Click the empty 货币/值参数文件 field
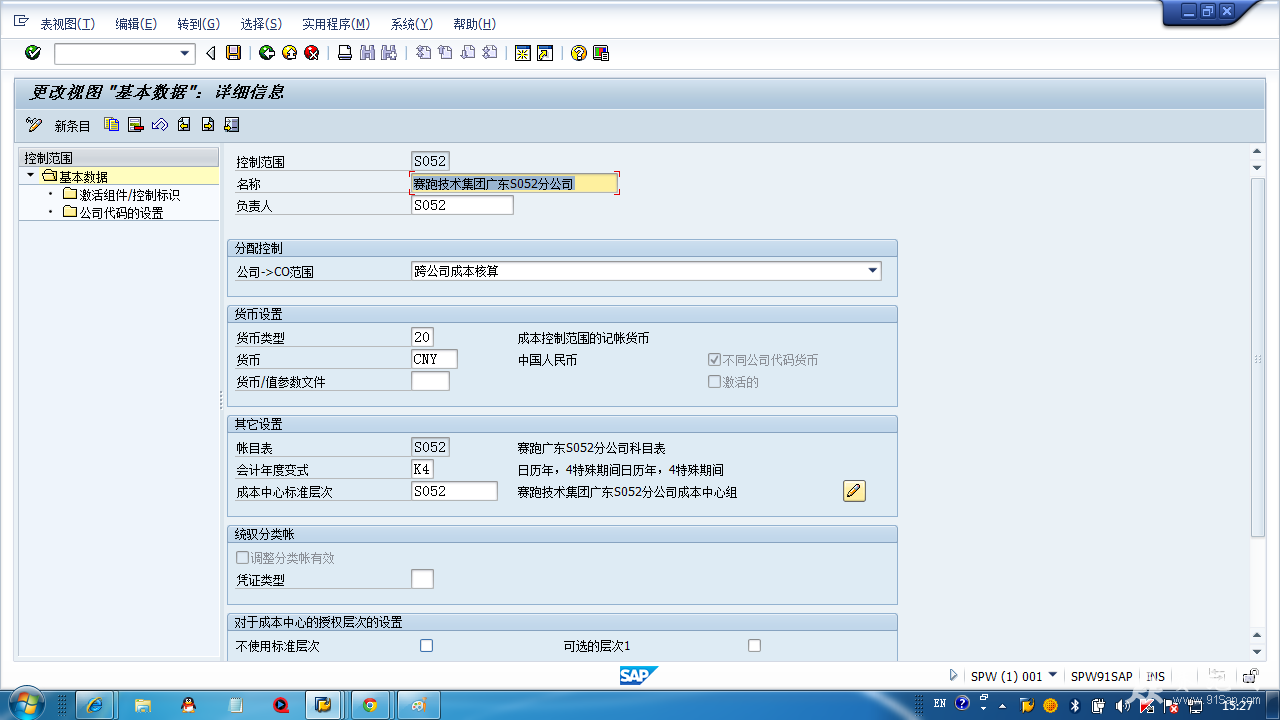The image size is (1280, 720). (x=430, y=382)
